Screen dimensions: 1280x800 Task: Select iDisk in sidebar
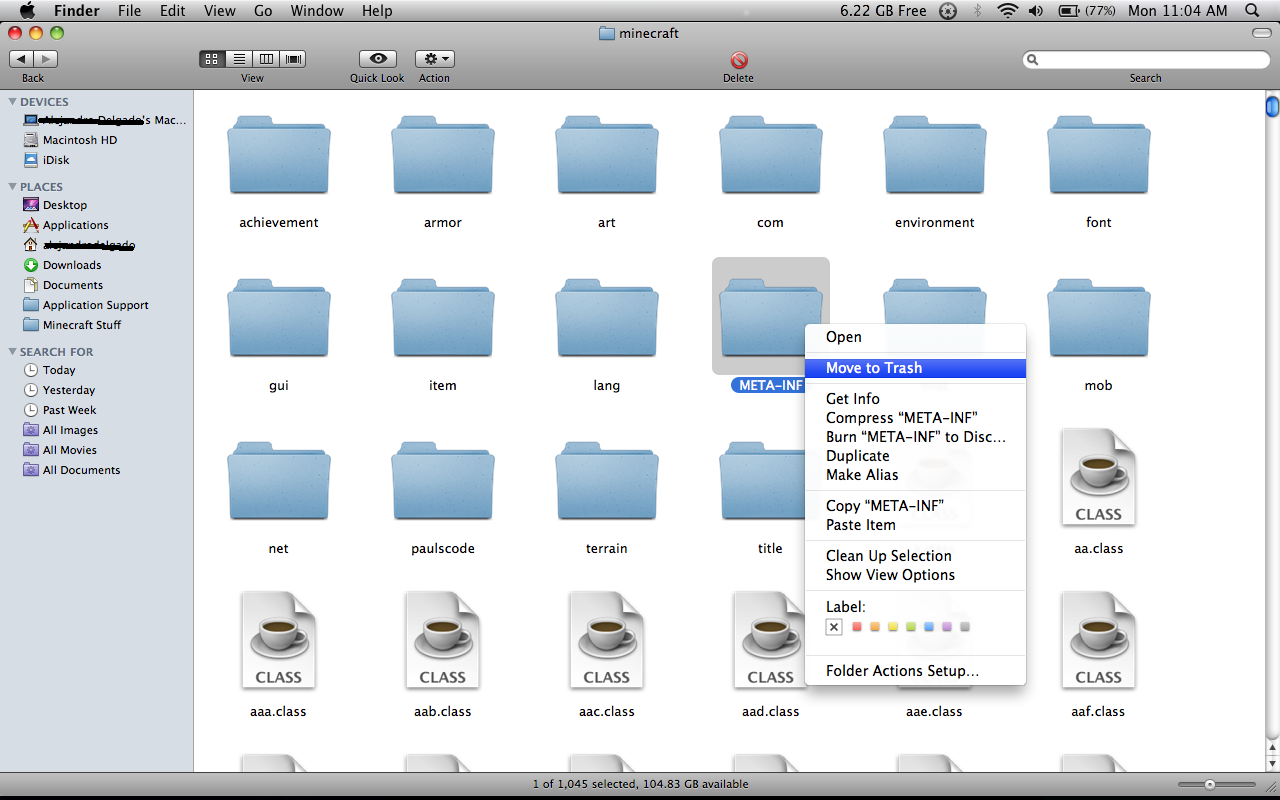pyautogui.click(x=55, y=160)
